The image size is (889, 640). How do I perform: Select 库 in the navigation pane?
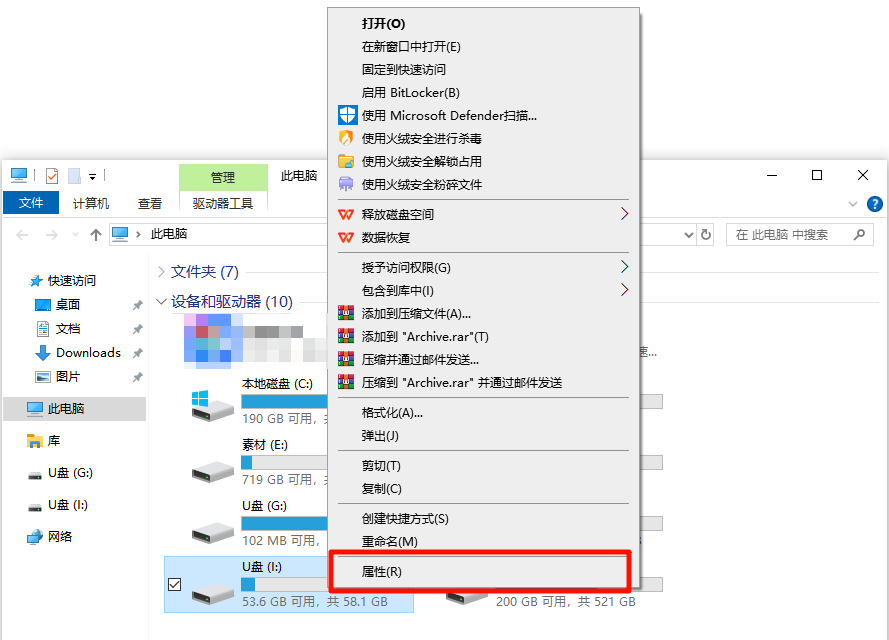point(54,440)
